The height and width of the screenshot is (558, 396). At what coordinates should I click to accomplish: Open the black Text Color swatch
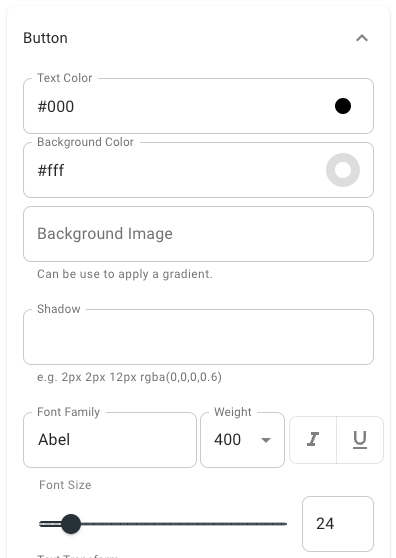click(343, 106)
